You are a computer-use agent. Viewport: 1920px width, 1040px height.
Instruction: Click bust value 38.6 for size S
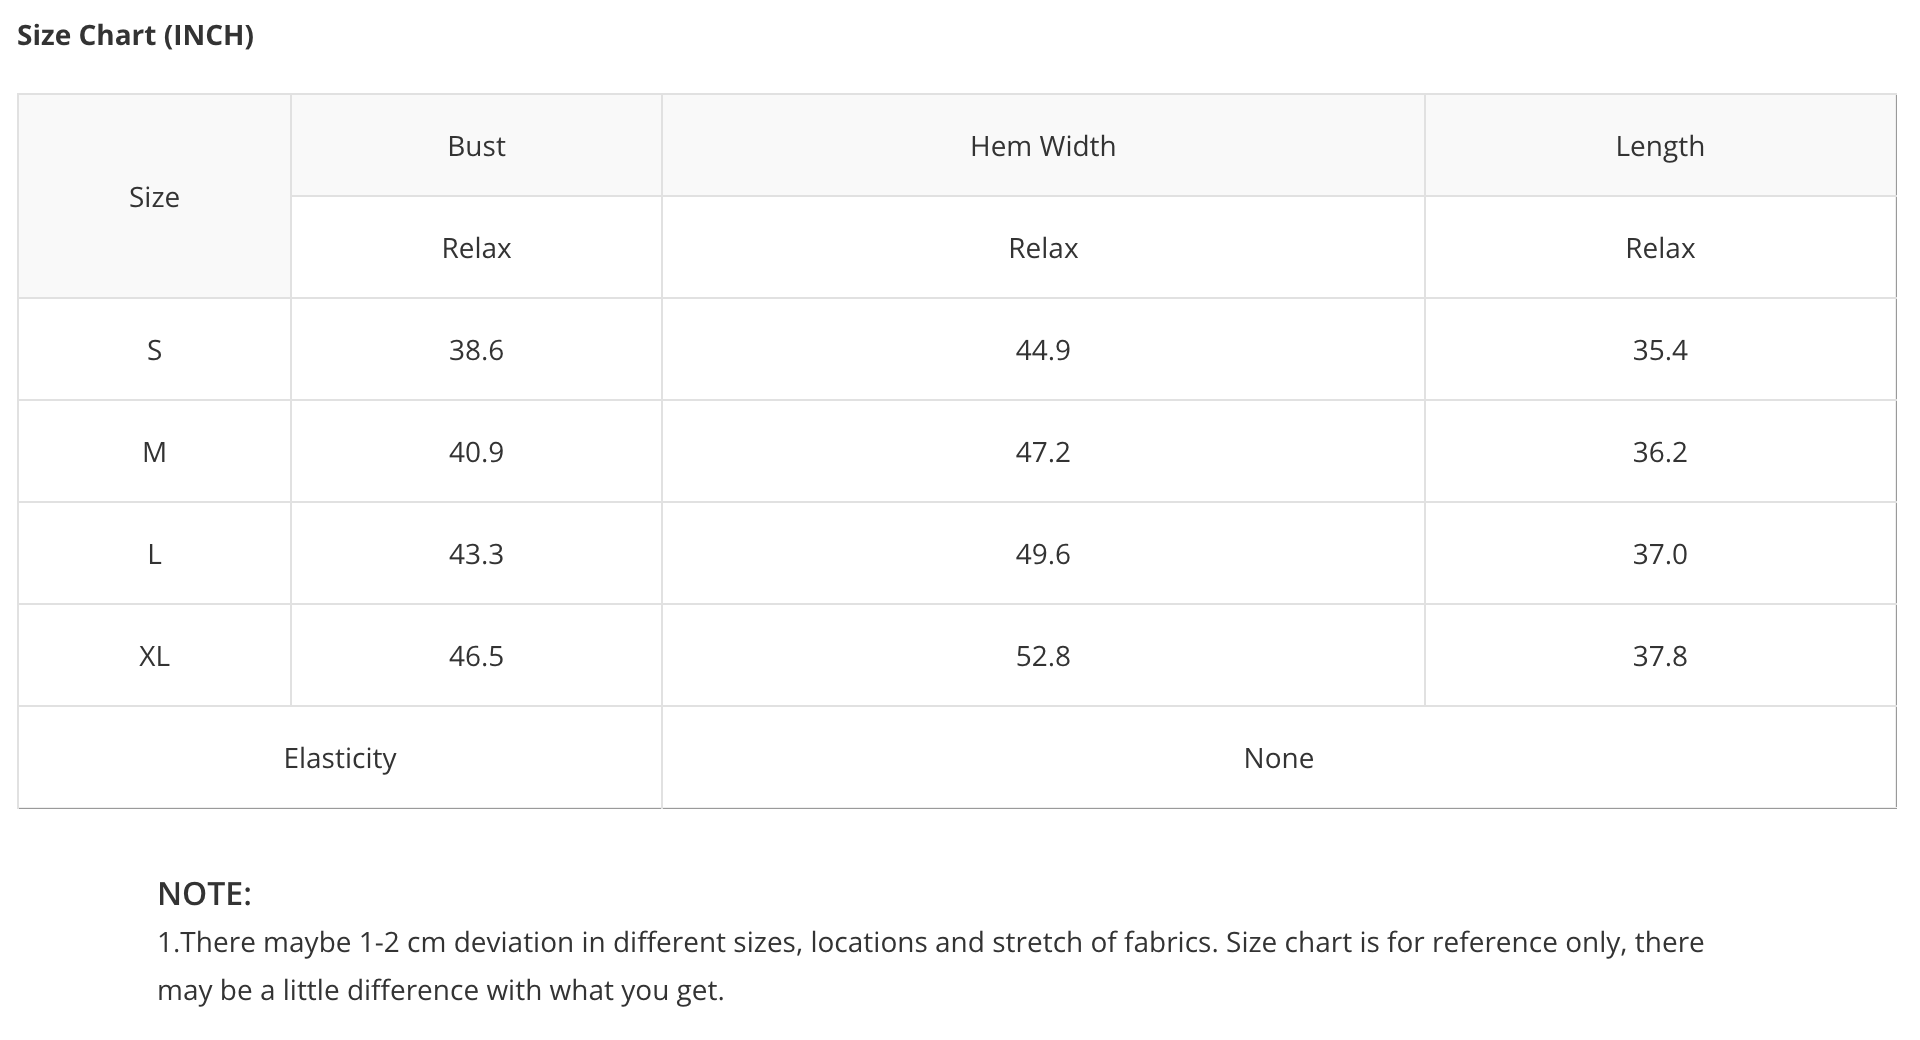pos(476,350)
